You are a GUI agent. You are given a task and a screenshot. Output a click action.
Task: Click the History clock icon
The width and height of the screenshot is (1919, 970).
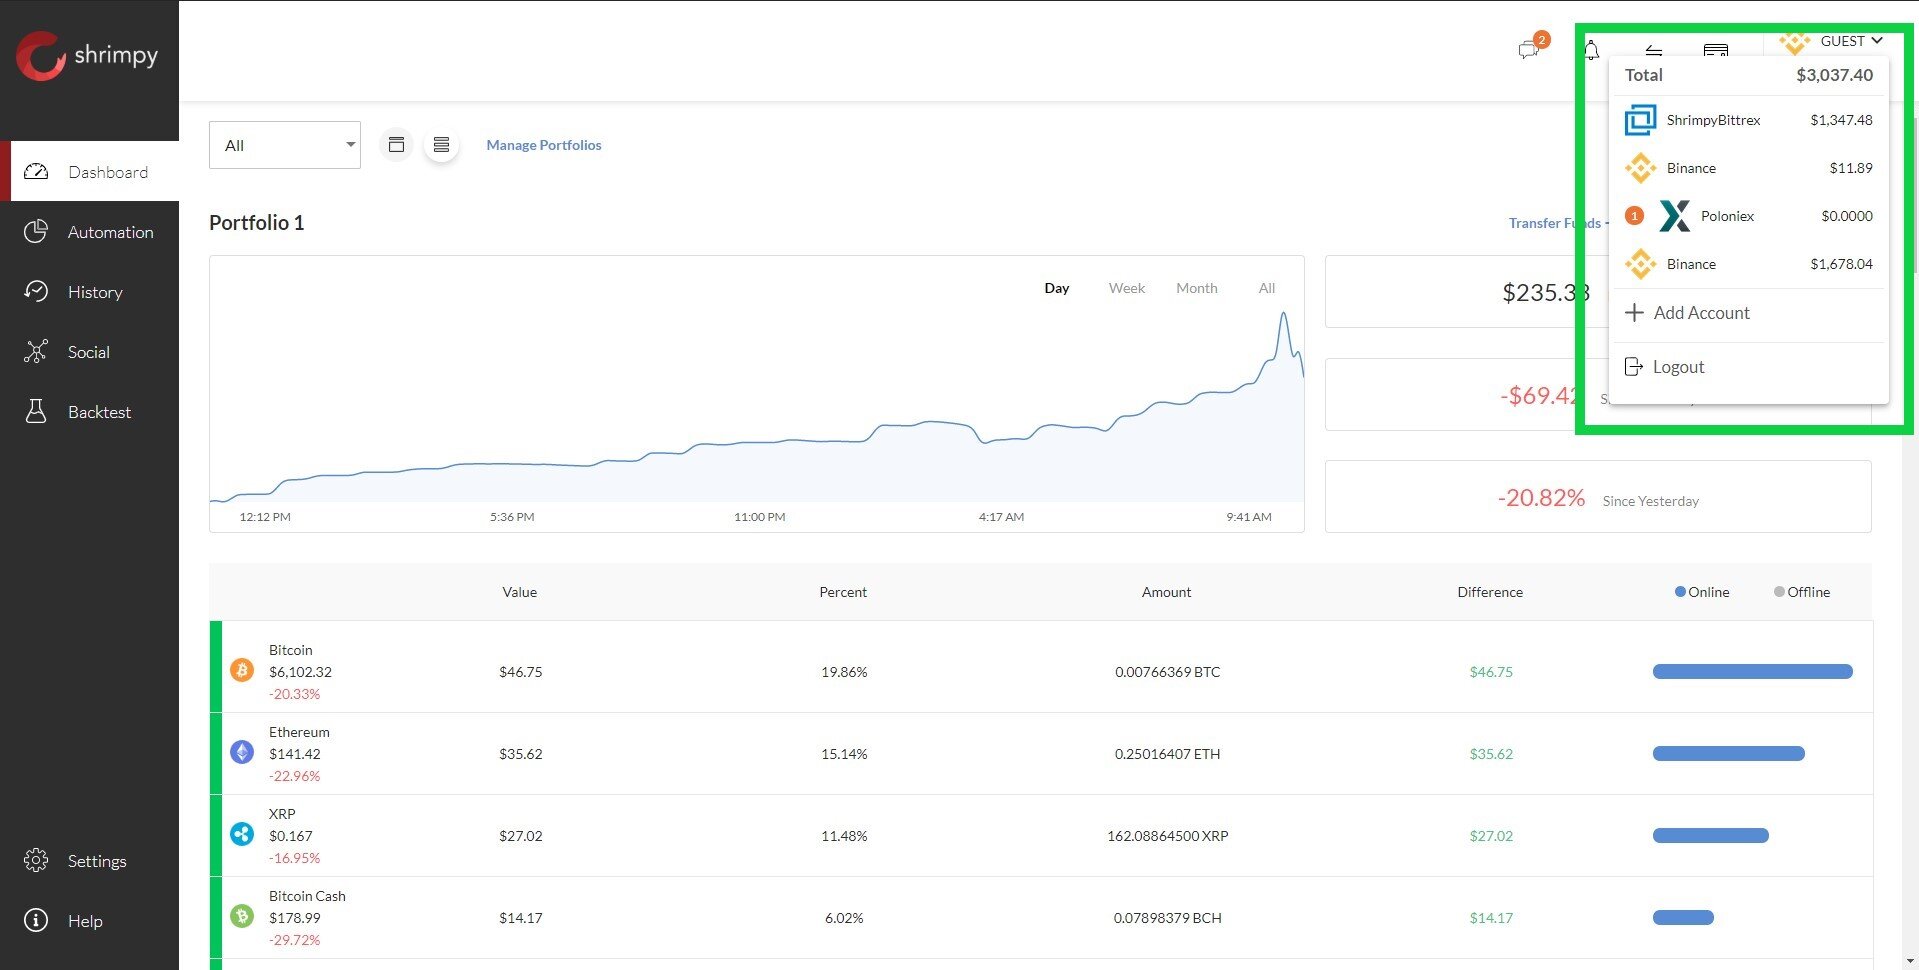click(36, 292)
